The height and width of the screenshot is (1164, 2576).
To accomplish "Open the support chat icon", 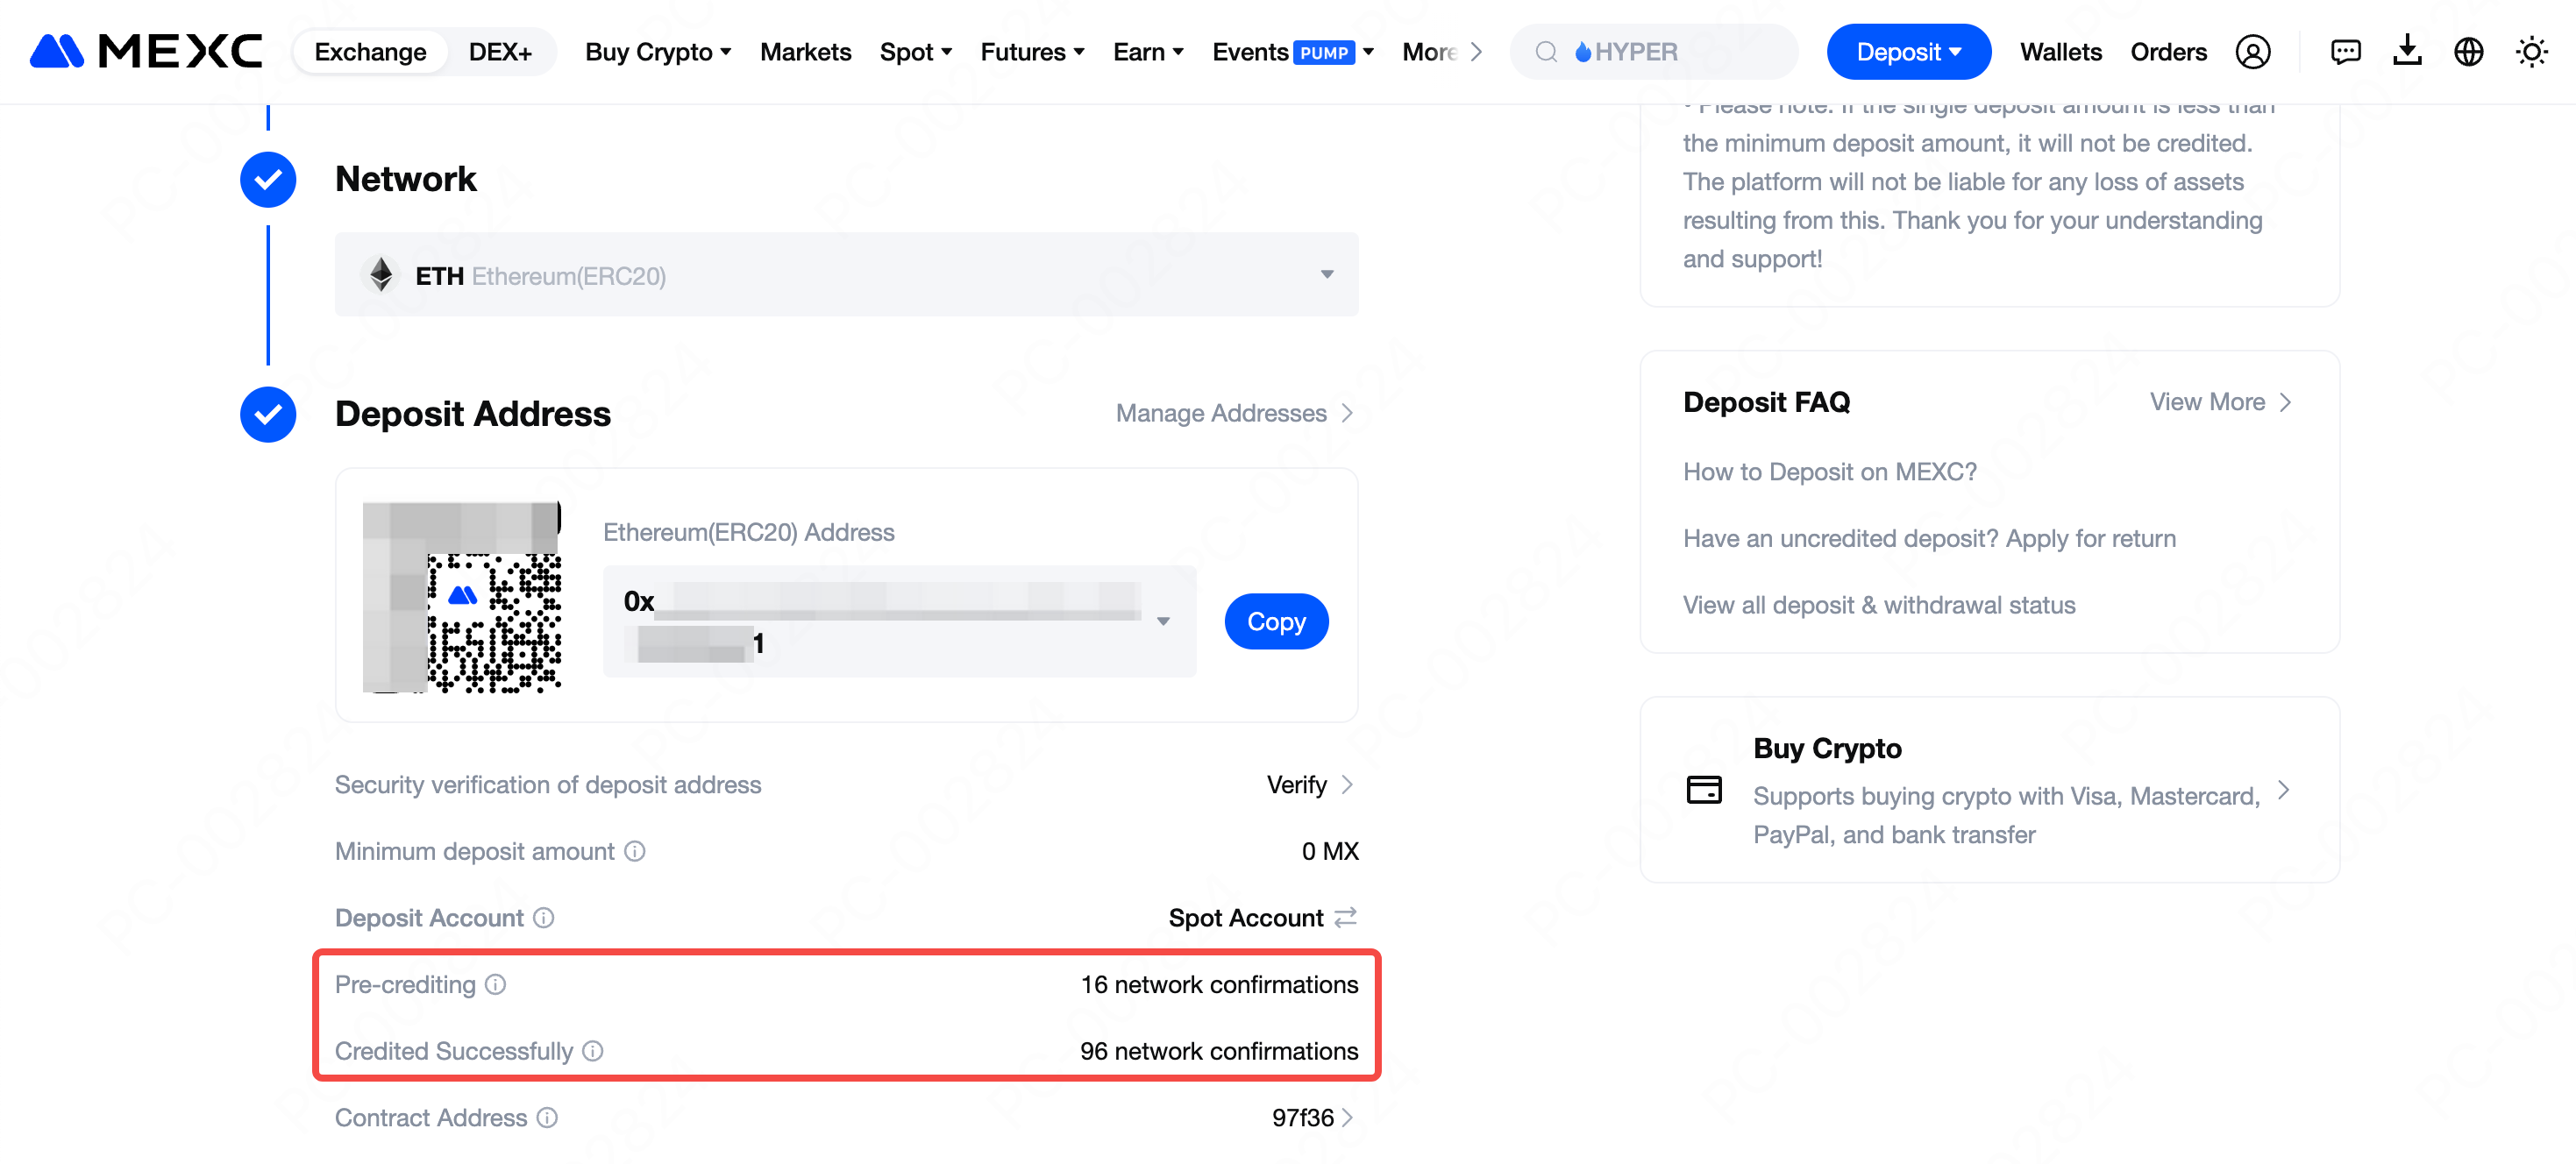I will (x=2345, y=52).
